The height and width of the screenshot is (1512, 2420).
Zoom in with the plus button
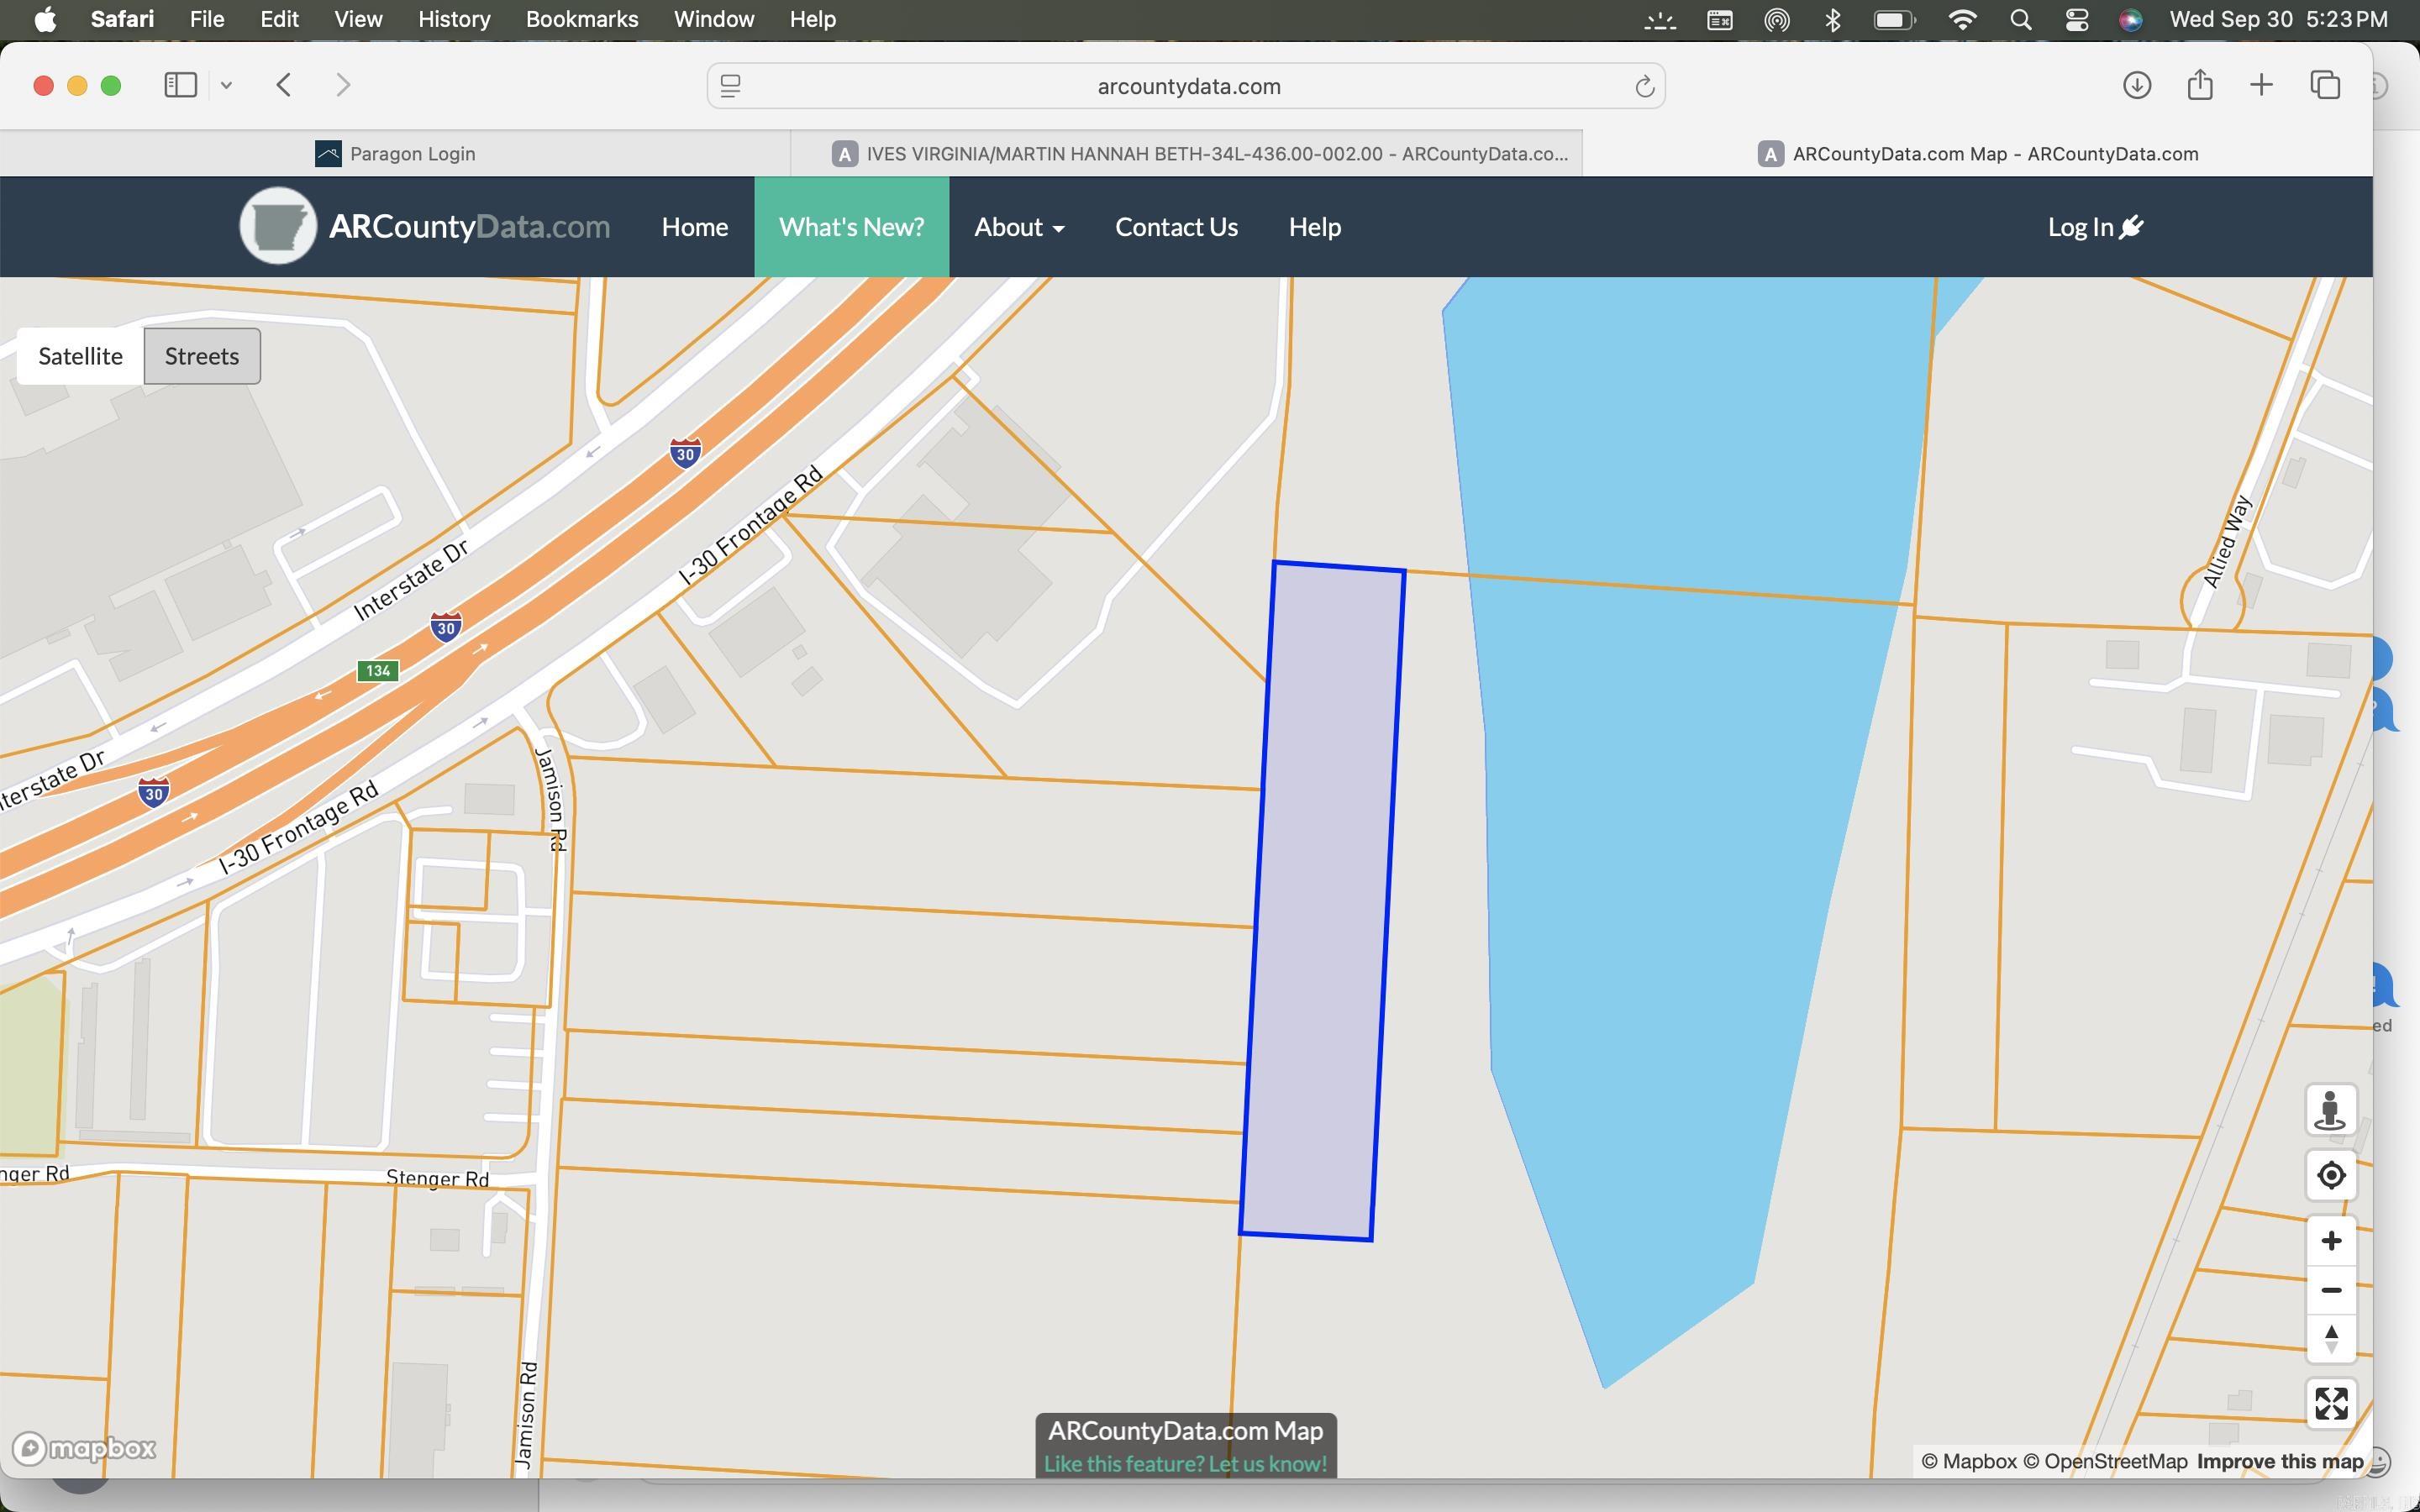(x=2330, y=1241)
